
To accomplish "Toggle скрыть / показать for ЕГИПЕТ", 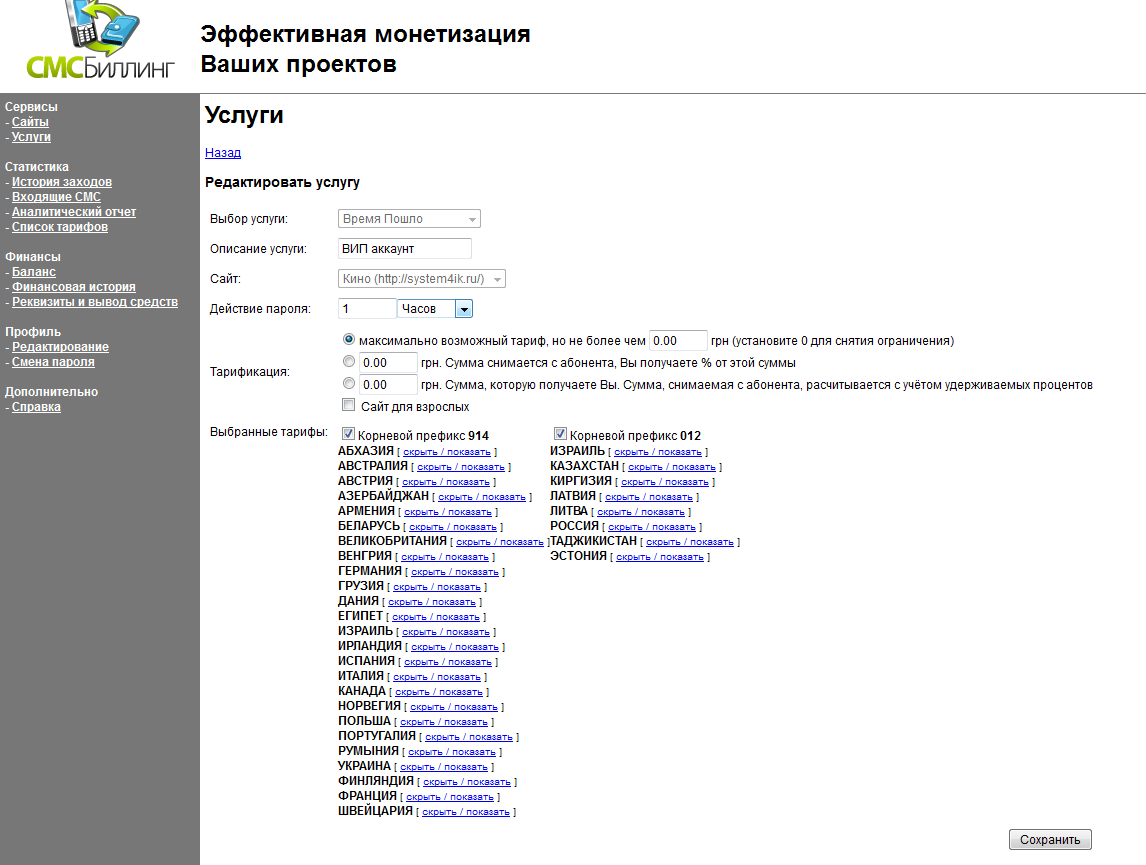I will [436, 617].
